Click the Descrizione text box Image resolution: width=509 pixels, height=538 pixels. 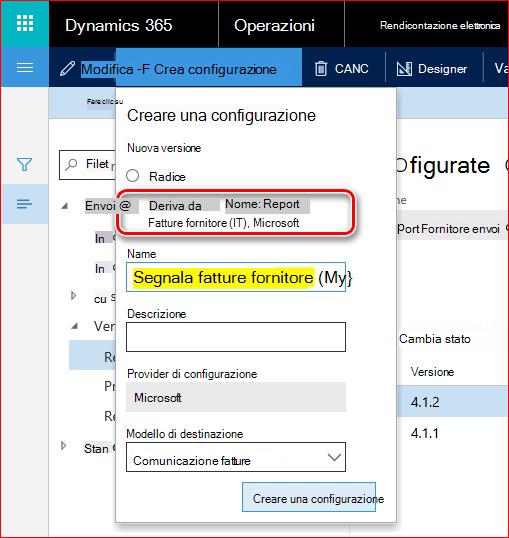[236, 337]
